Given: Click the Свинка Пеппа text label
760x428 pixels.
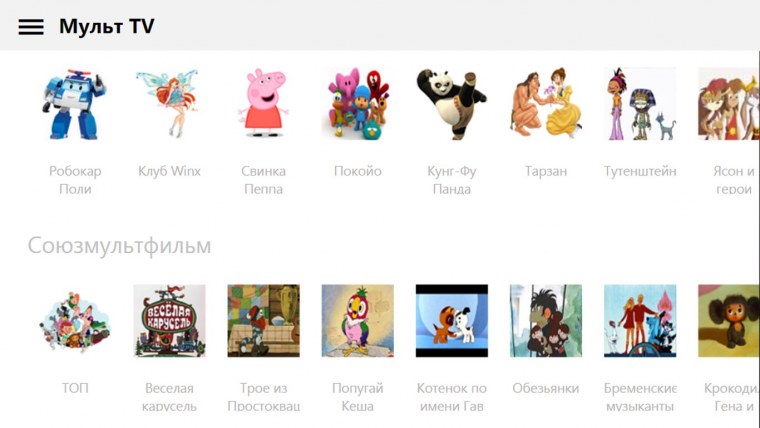Looking at the screenshot, I should coord(263,180).
